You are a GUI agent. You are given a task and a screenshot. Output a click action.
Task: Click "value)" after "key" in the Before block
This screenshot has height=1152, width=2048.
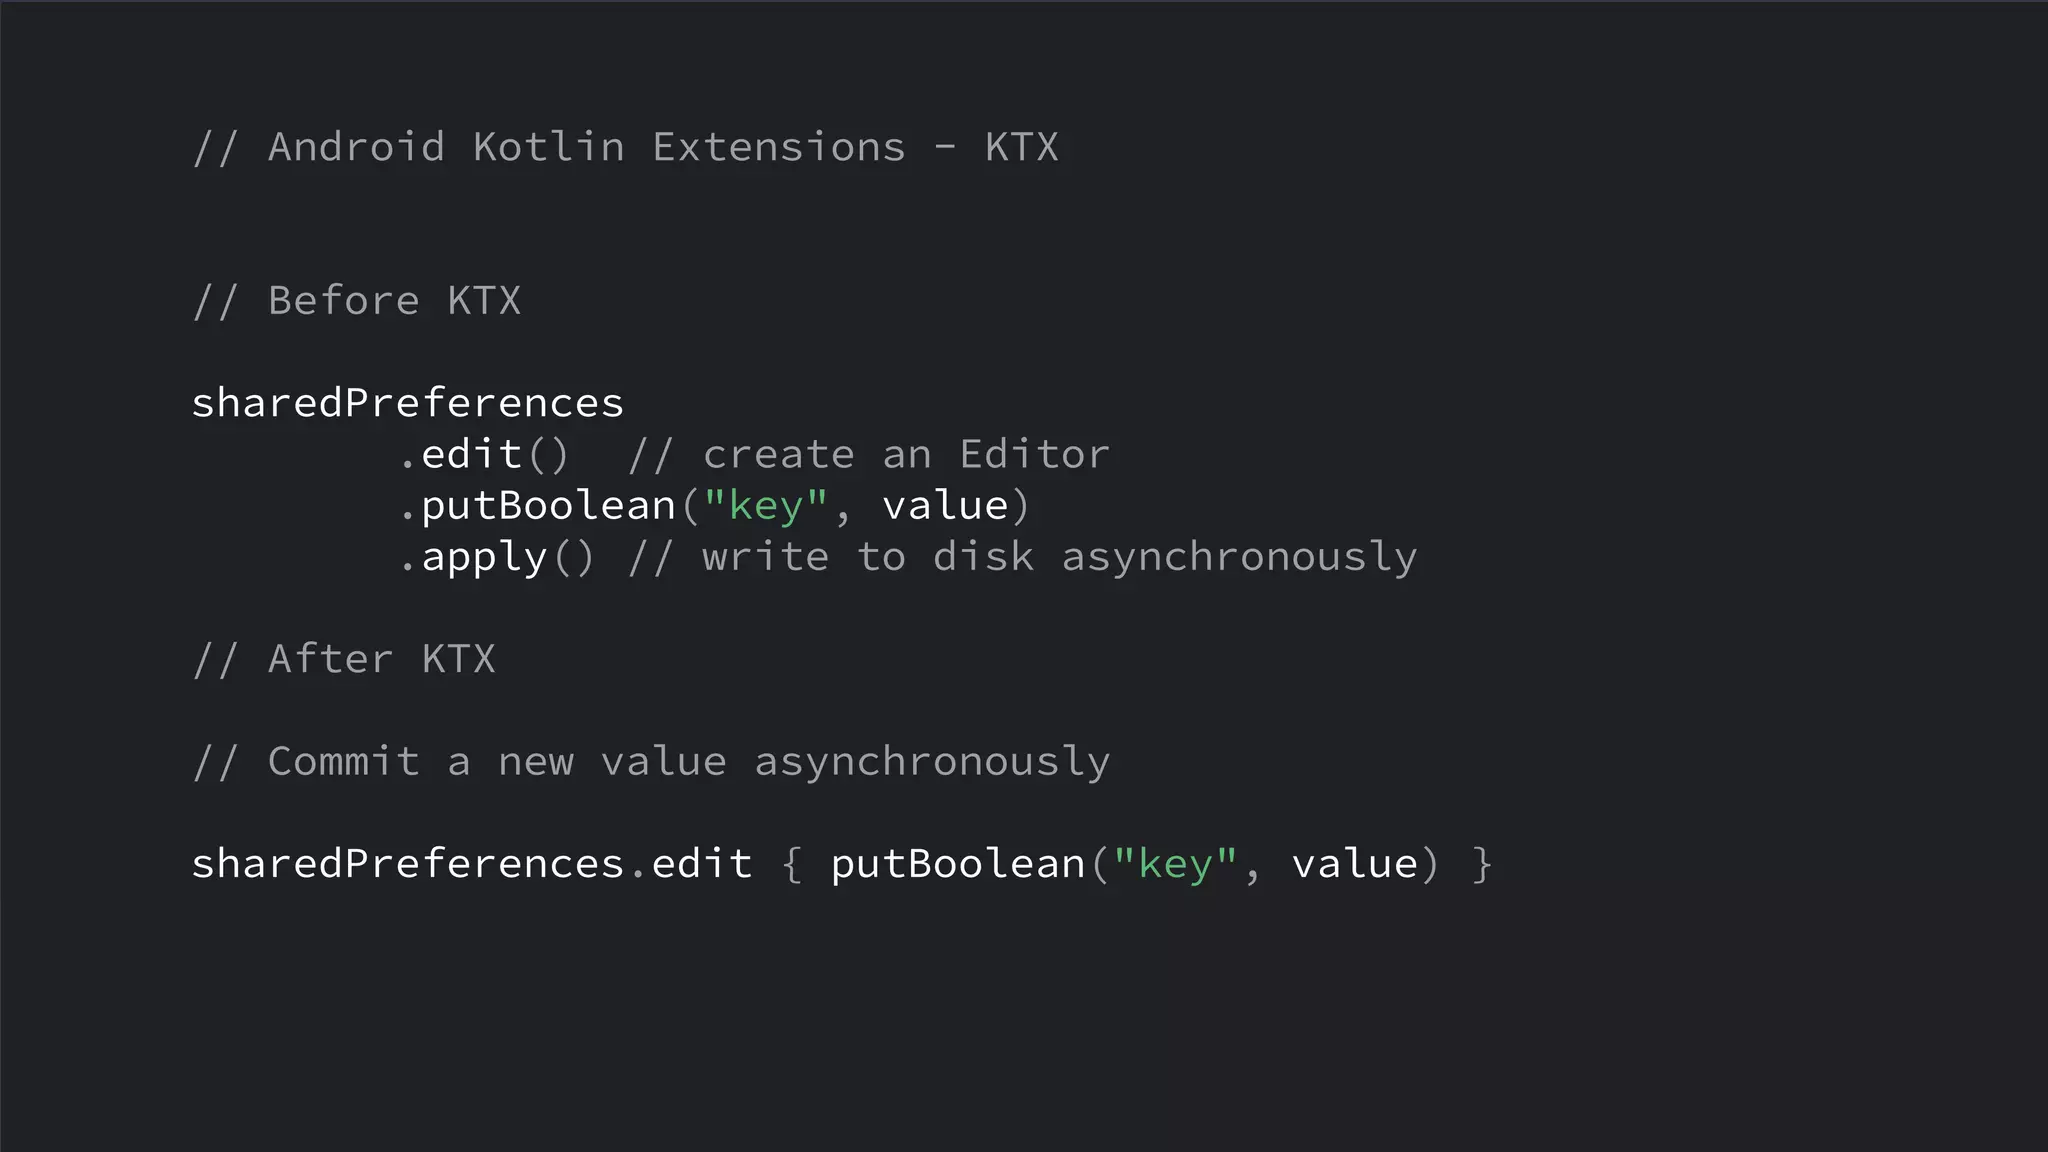pos(956,506)
